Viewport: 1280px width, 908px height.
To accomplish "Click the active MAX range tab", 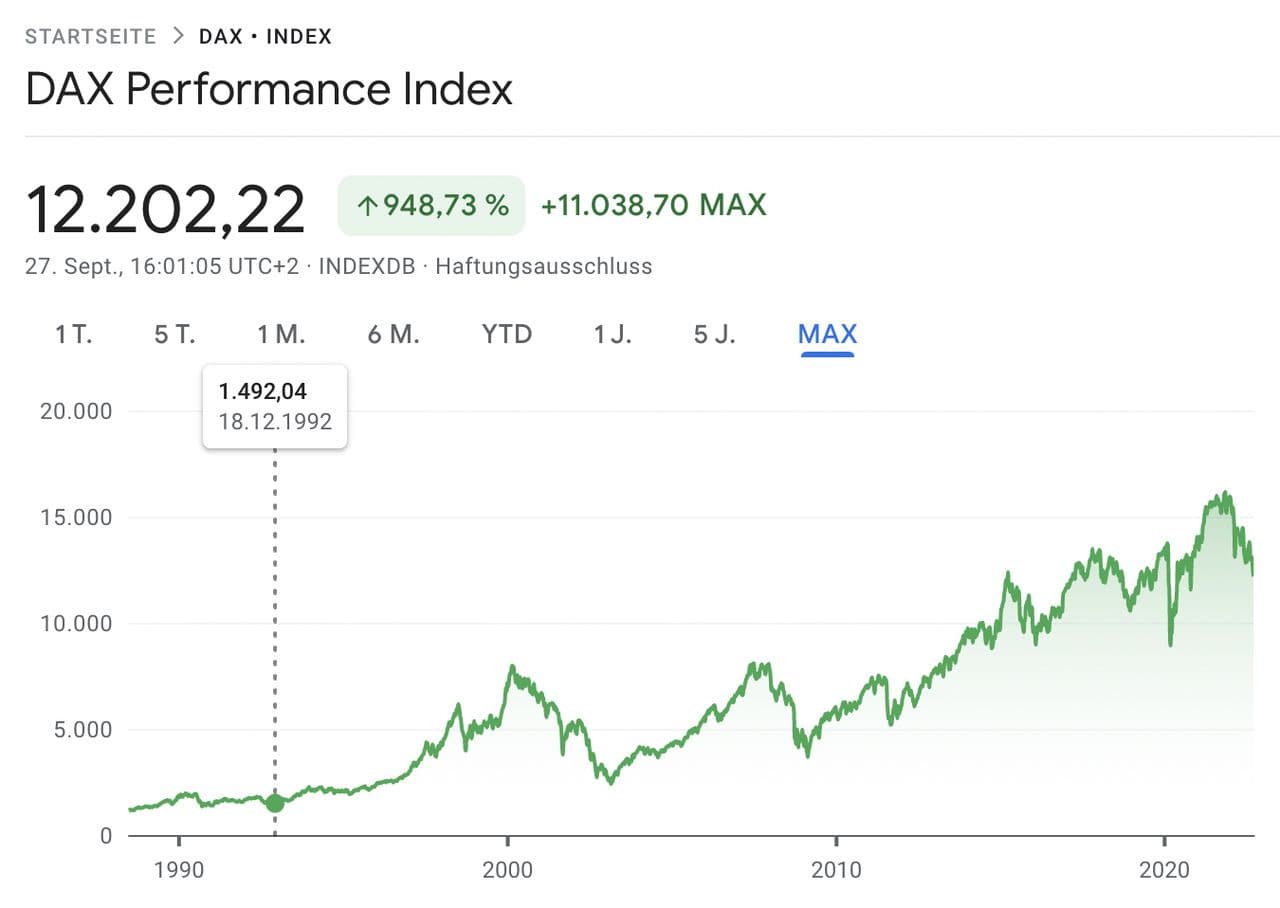I will 827,334.
